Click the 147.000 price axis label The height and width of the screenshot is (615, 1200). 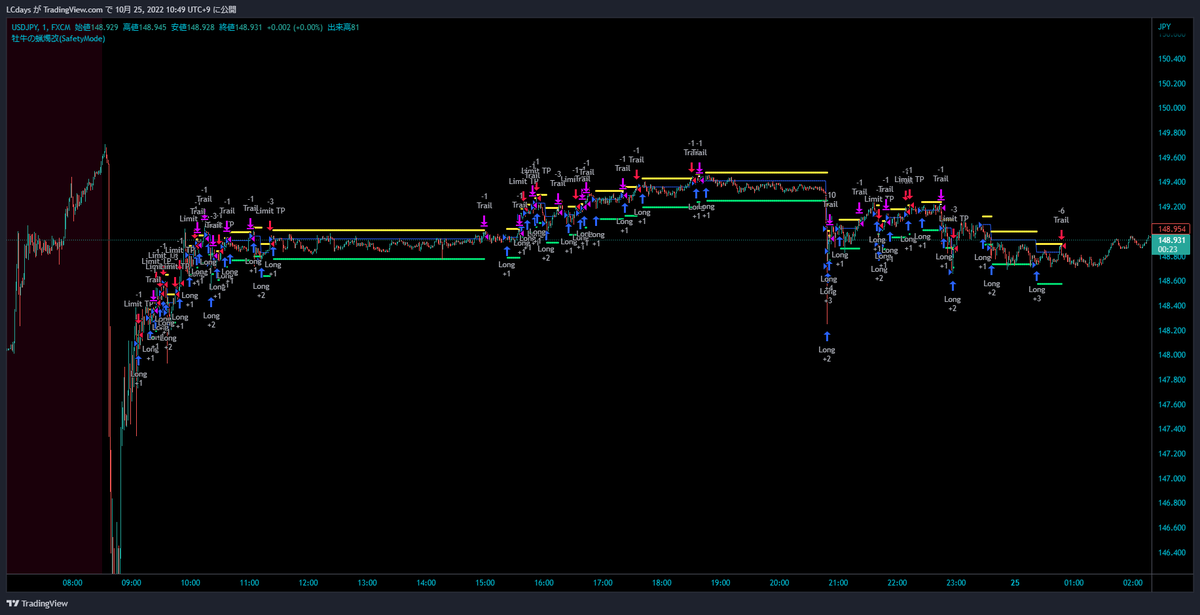coord(1172,479)
